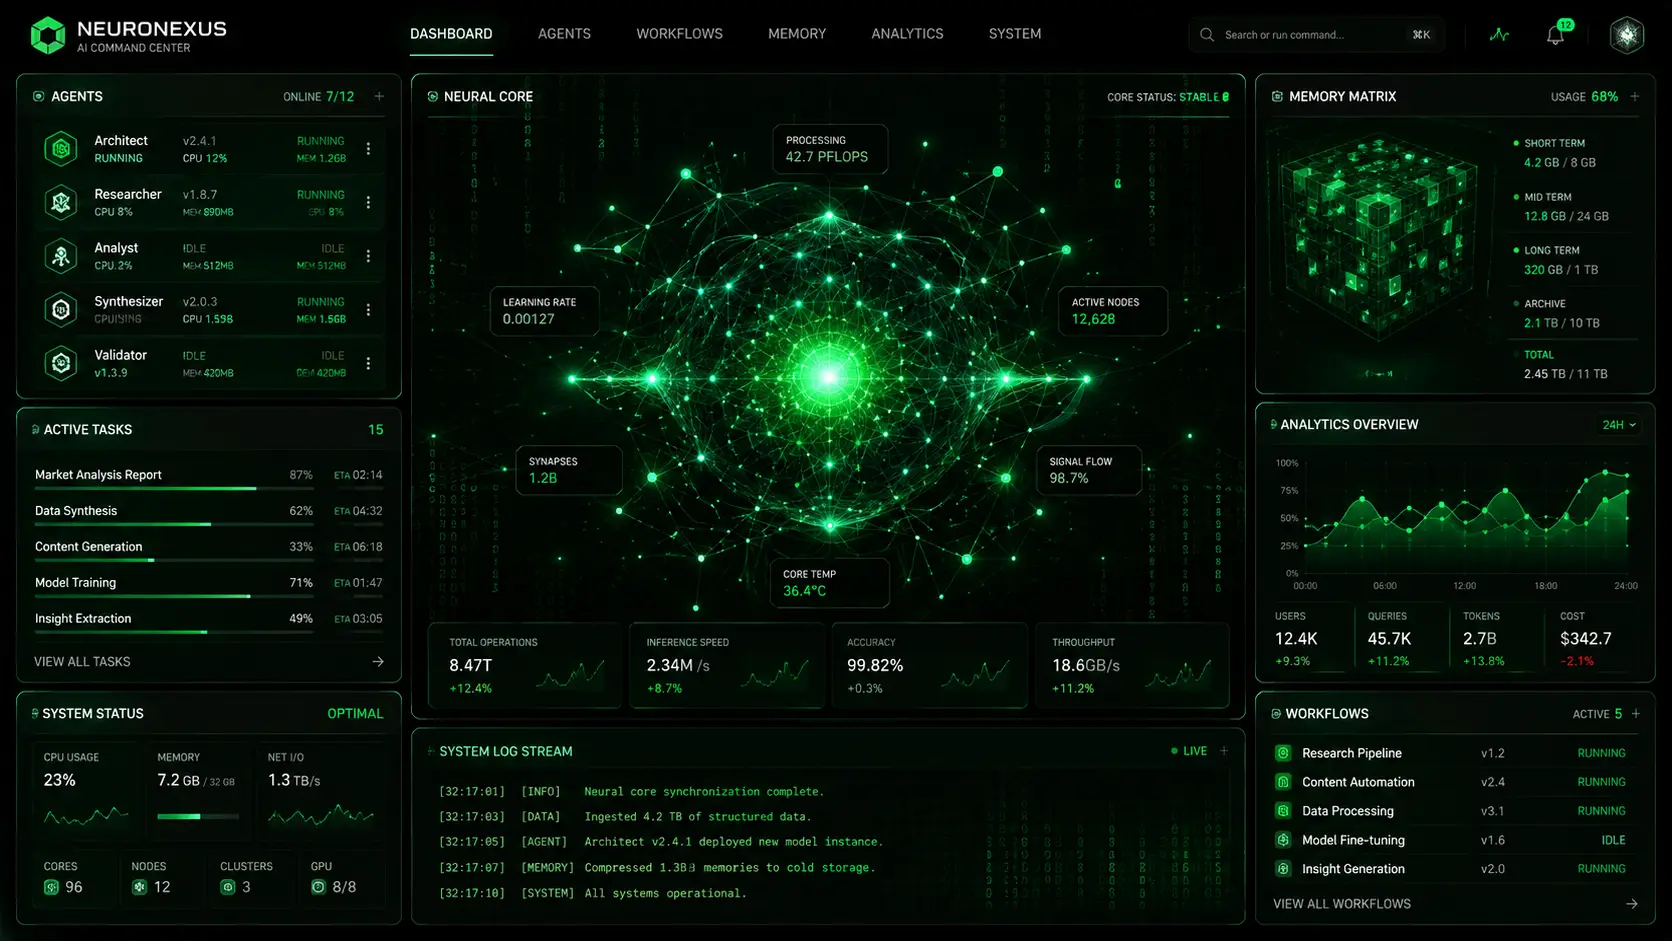The width and height of the screenshot is (1672, 941).
Task: Click the GPU icon in System Status
Action: (318, 887)
